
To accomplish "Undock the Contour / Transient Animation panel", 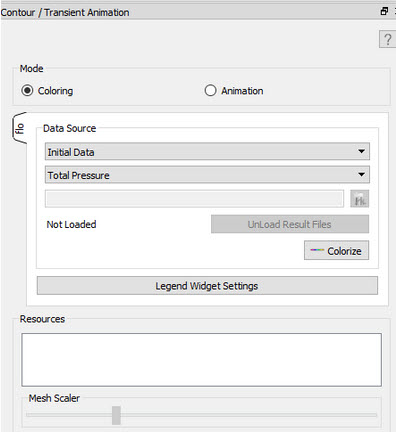I will pos(384,12).
